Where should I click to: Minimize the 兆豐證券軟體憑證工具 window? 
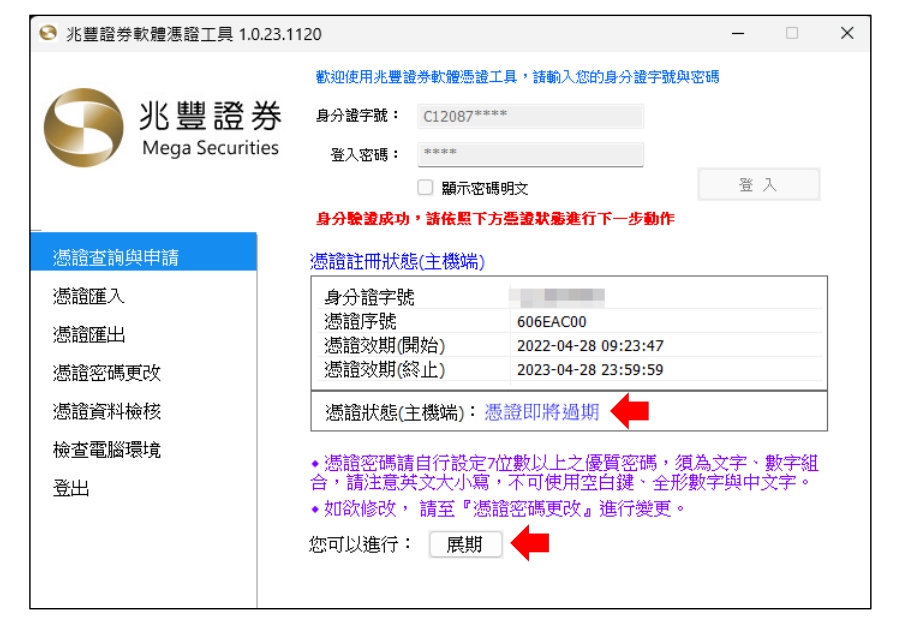tap(739, 34)
